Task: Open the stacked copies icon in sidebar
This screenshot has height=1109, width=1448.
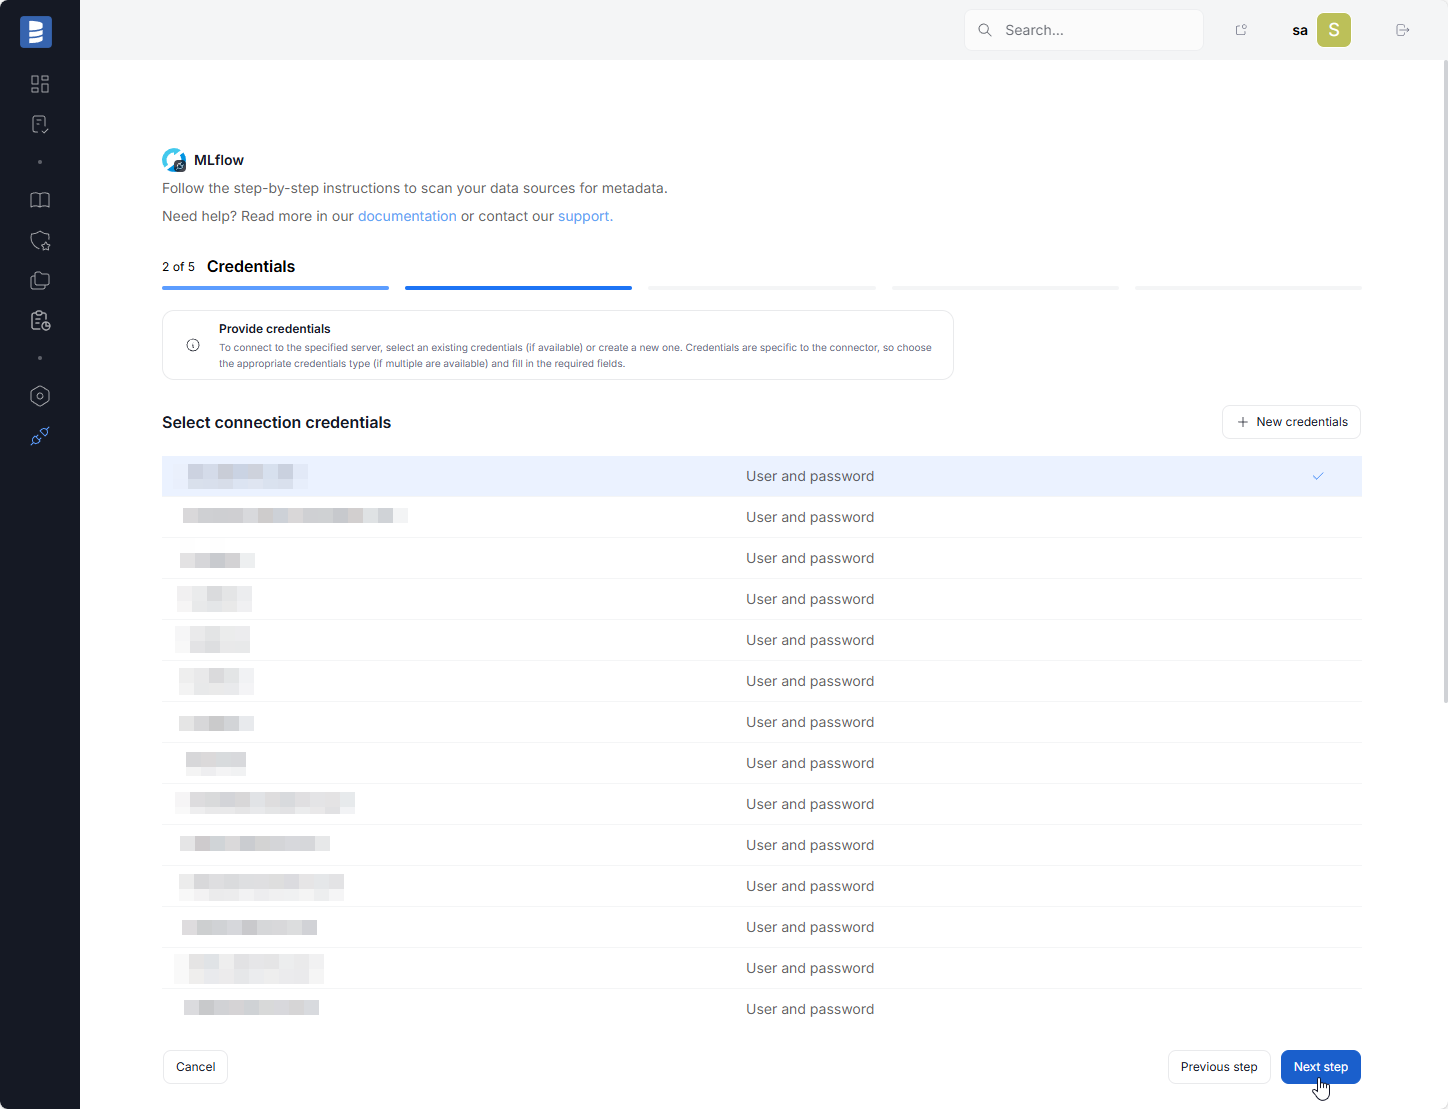Action: click(40, 281)
